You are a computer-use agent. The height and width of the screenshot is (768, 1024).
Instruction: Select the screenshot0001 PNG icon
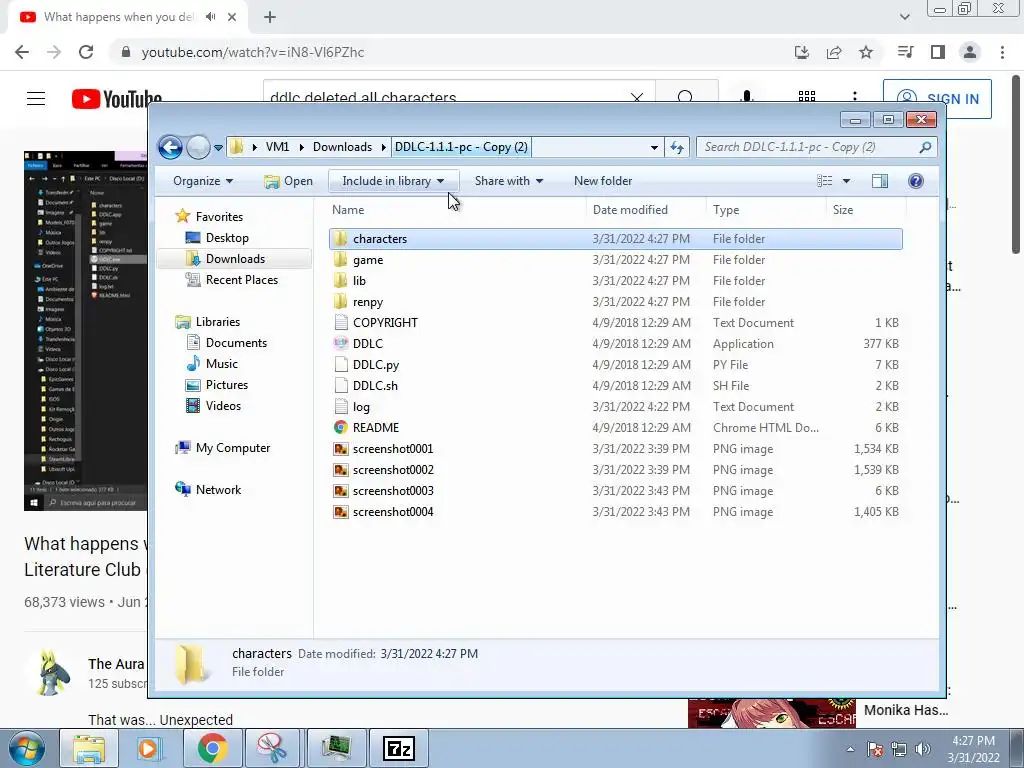click(x=340, y=449)
